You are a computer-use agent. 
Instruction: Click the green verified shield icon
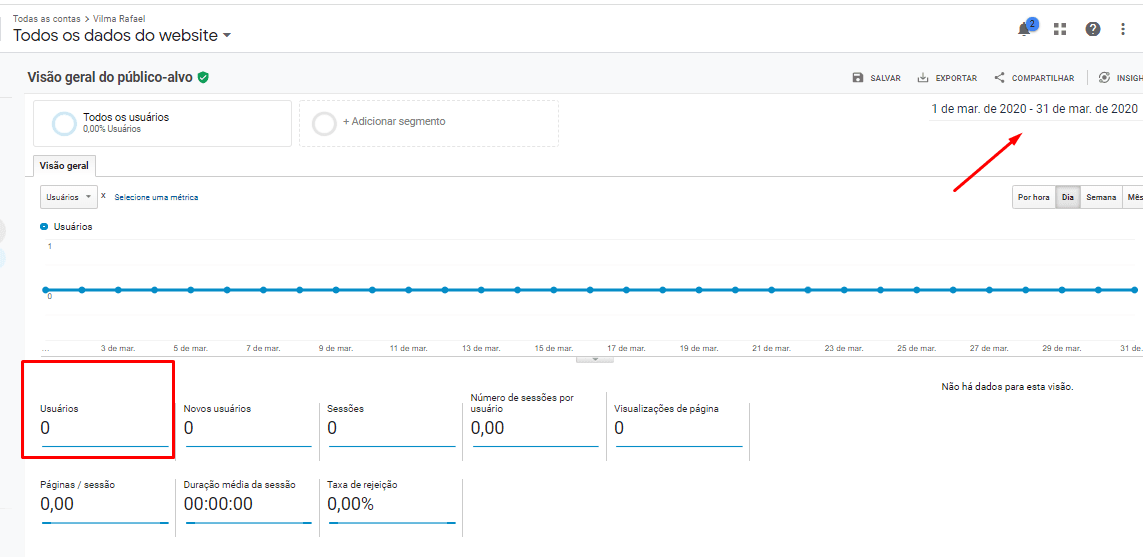(x=203, y=77)
